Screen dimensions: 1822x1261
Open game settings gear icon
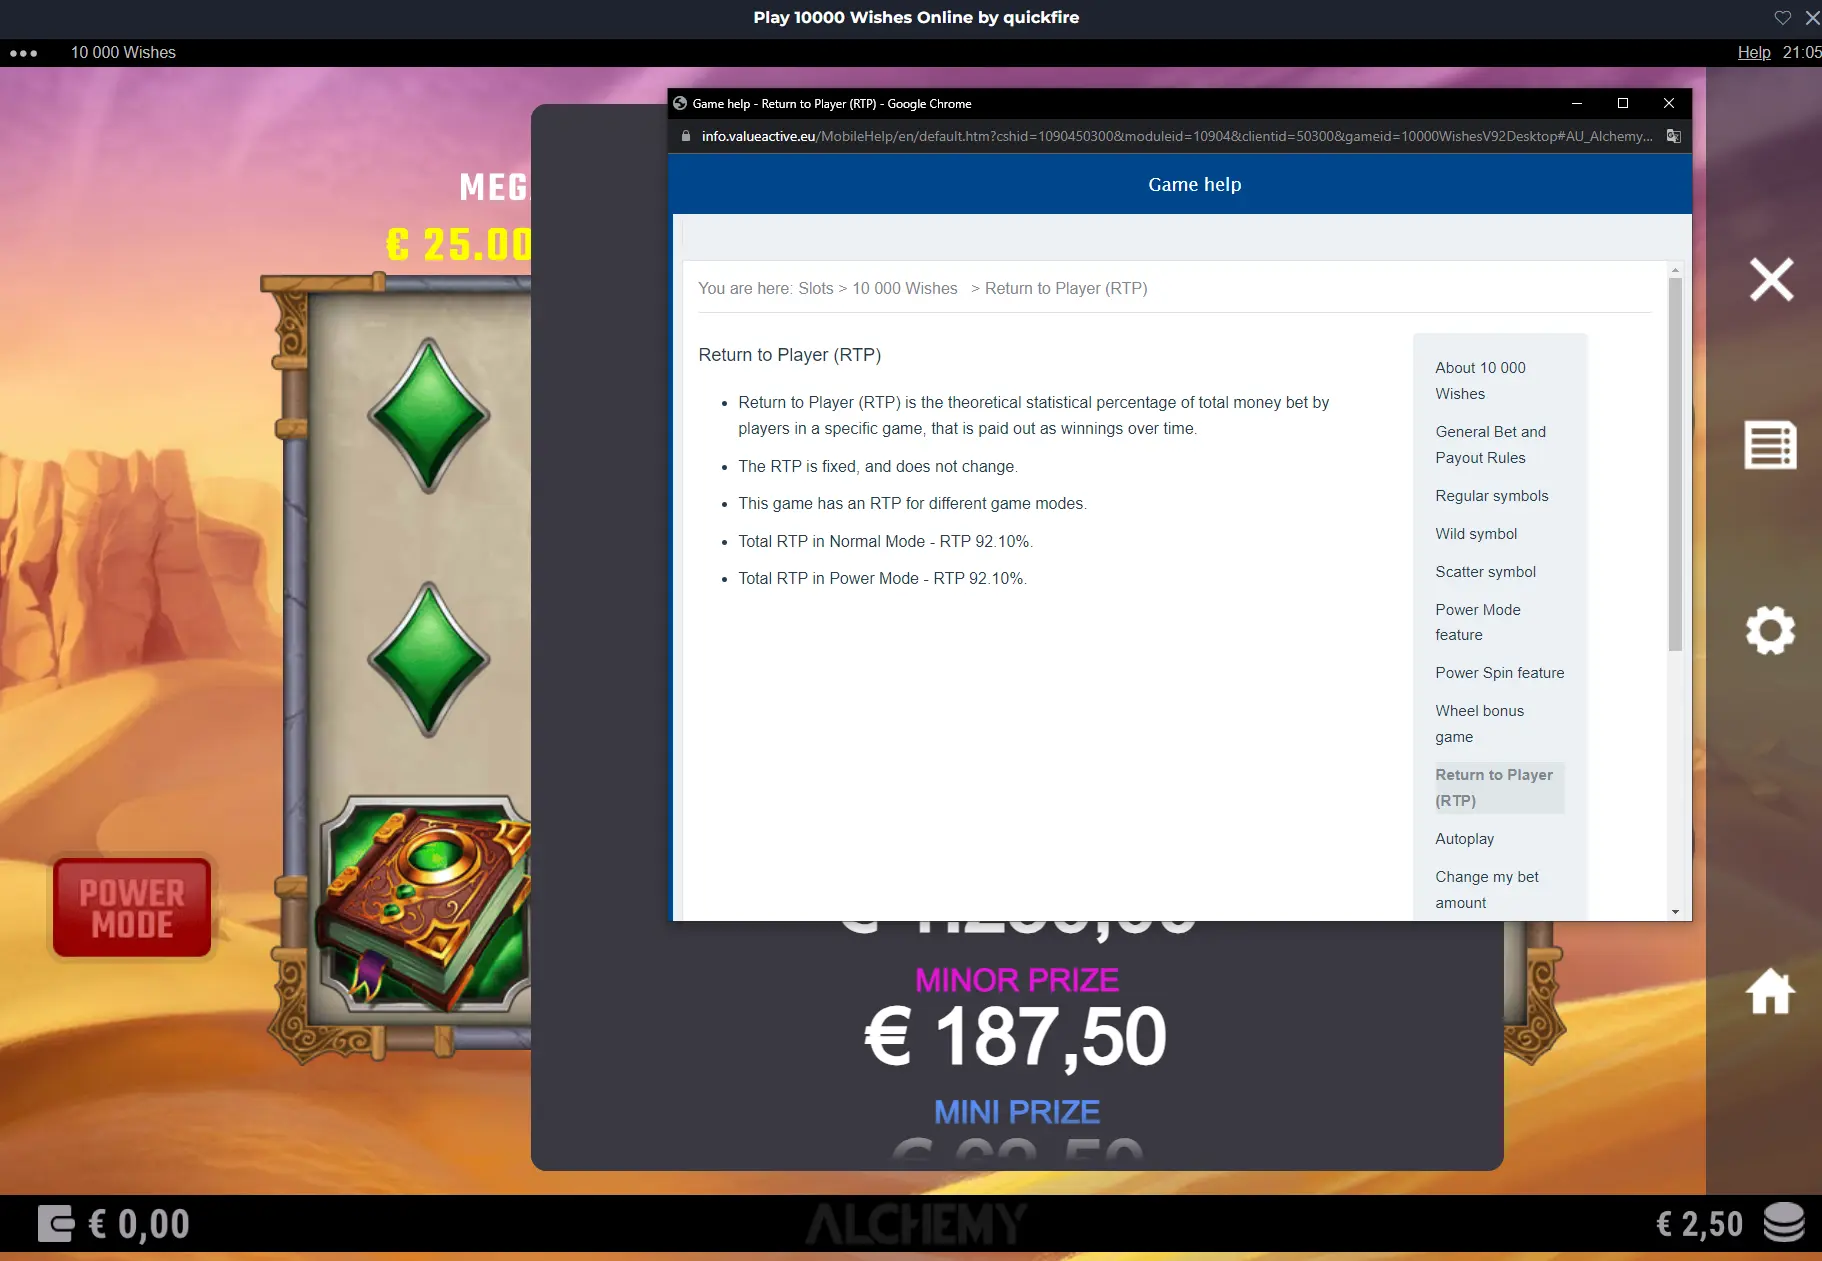click(x=1771, y=631)
